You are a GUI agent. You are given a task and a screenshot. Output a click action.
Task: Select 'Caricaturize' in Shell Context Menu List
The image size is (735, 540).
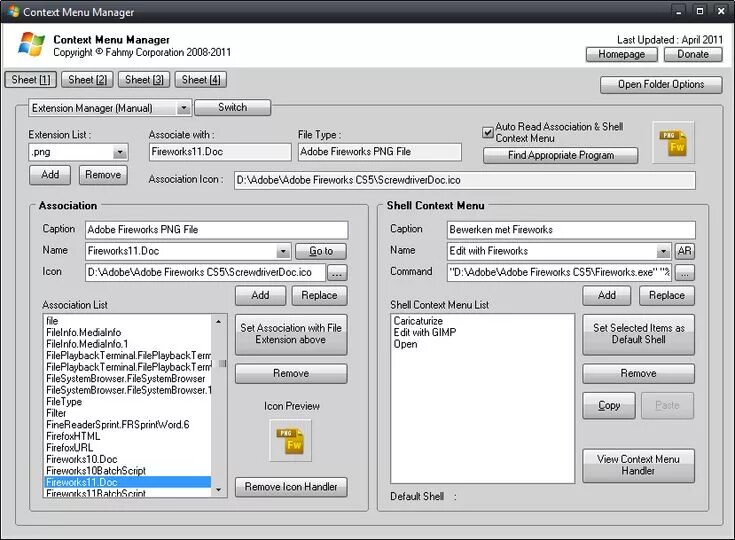click(418, 321)
